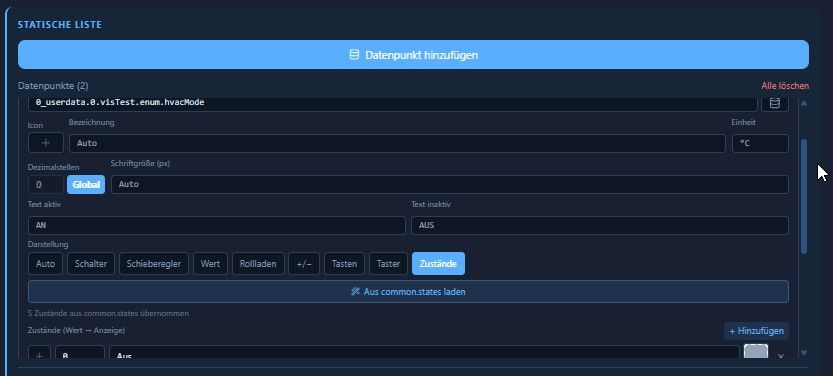
Task: Choose the Auto display mode
Action: coord(45,264)
